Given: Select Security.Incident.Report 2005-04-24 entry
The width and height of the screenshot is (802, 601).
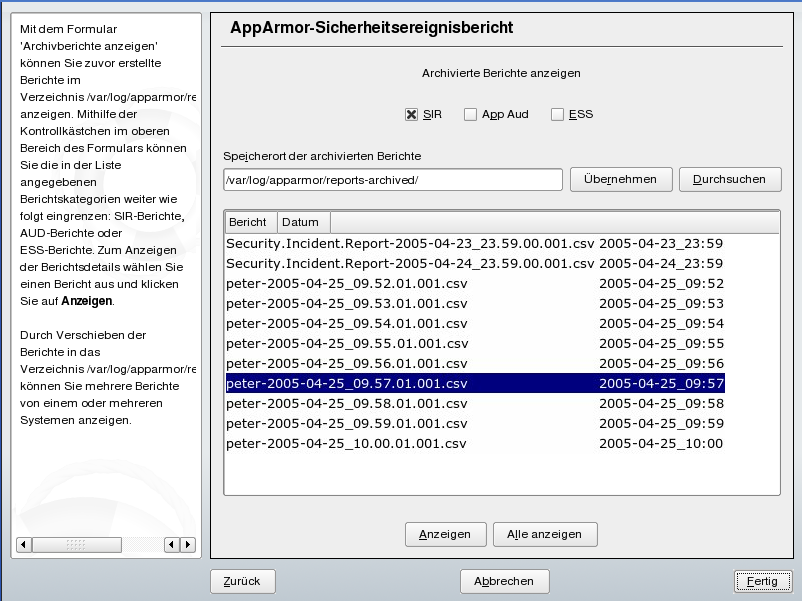Looking at the screenshot, I should (x=410, y=264).
